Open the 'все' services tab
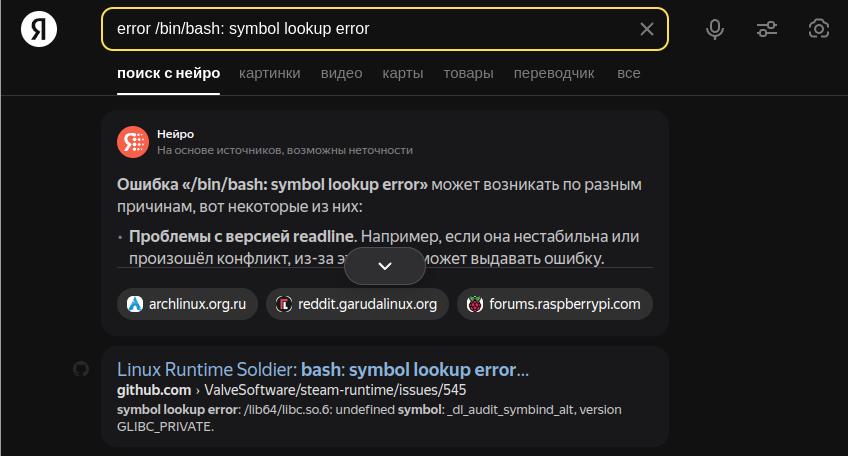This screenshot has width=848, height=456. pos(628,73)
